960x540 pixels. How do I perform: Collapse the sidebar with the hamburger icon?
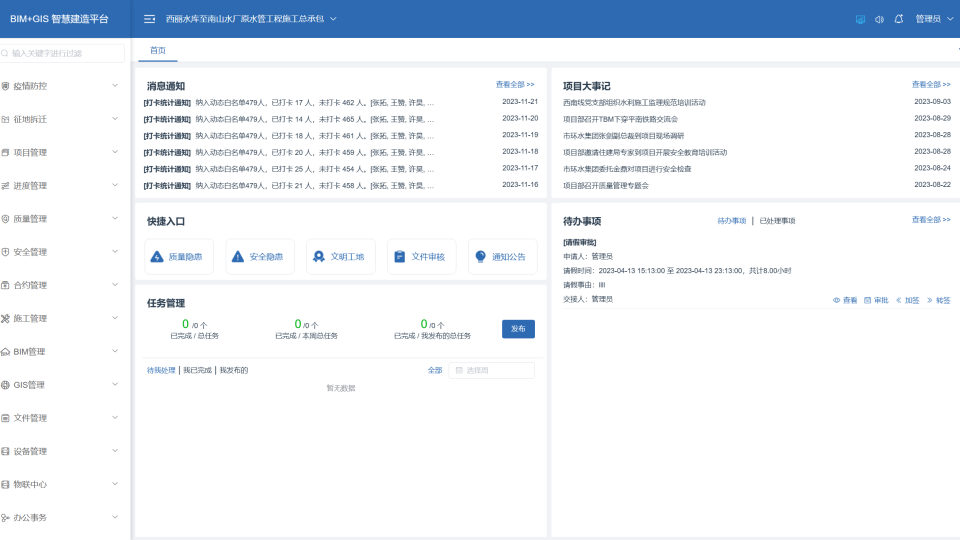[x=149, y=19]
